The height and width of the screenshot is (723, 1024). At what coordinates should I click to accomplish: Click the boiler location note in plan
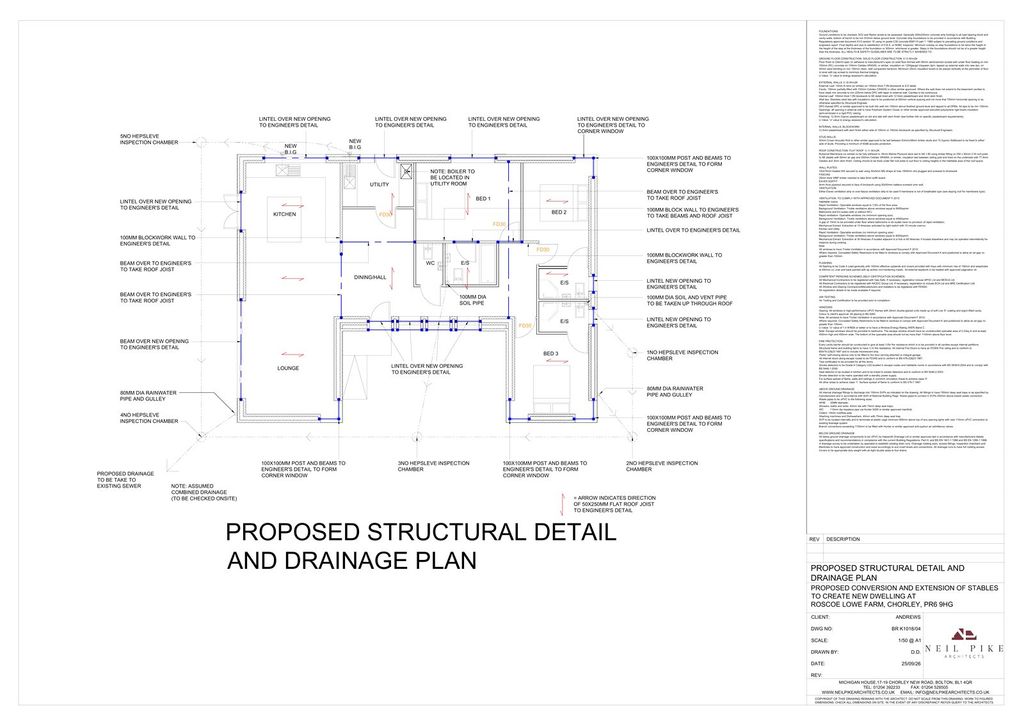(453, 178)
